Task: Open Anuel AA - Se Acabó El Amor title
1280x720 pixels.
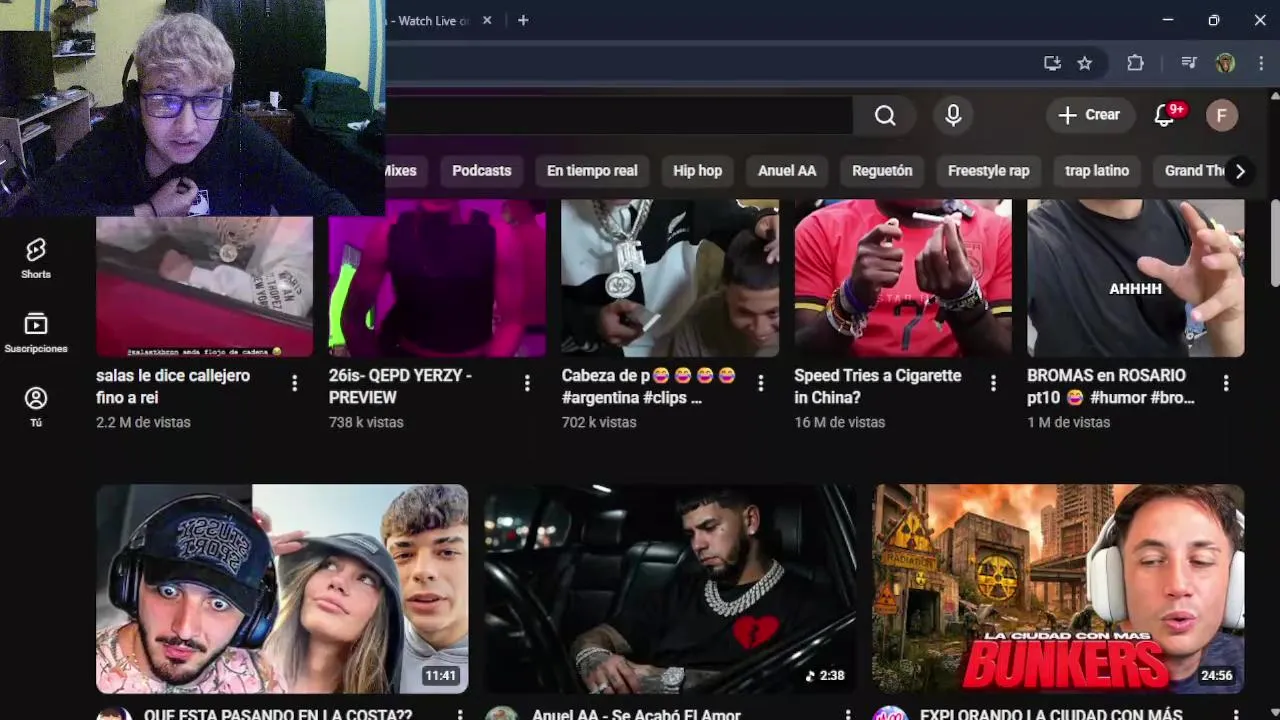Action: click(x=636, y=714)
